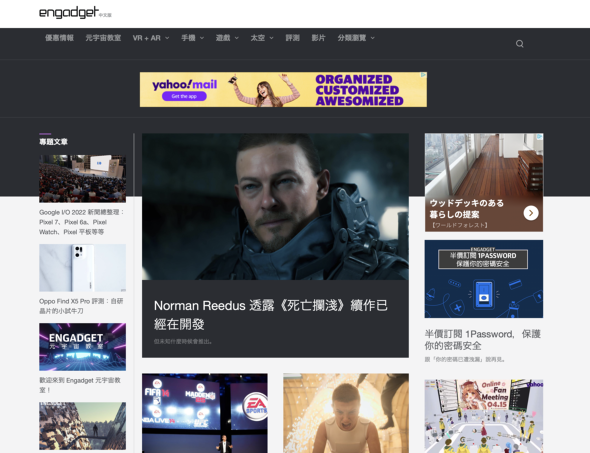Click the EA Sports article thumbnail
Screen dimensions: 590x453
click(x=205, y=413)
